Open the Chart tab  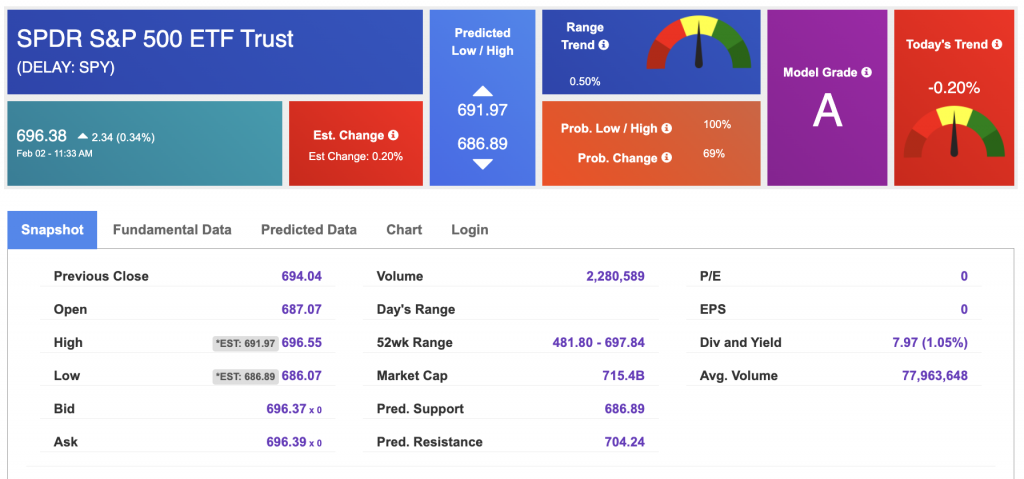tap(404, 229)
